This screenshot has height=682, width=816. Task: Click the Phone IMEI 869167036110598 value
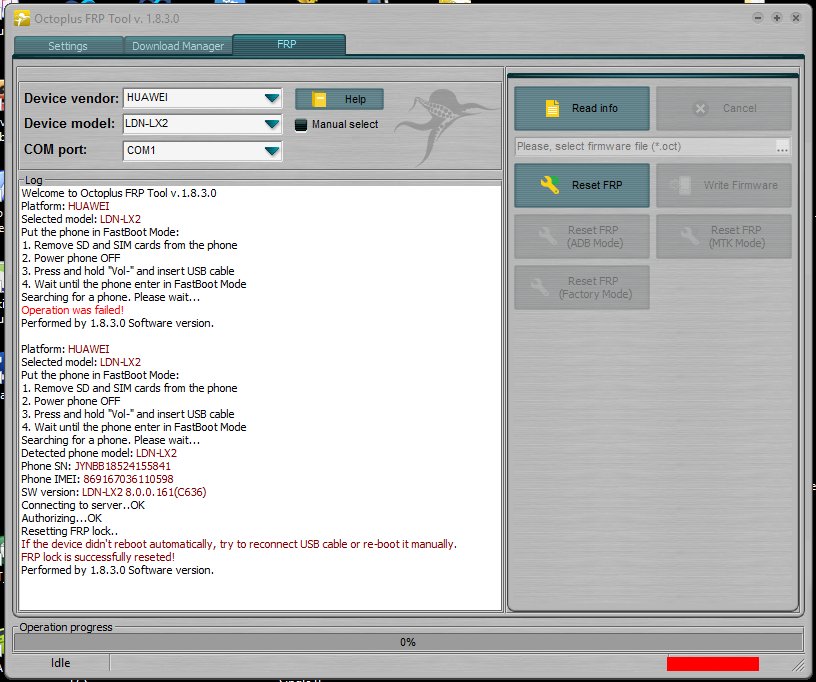tap(128, 479)
